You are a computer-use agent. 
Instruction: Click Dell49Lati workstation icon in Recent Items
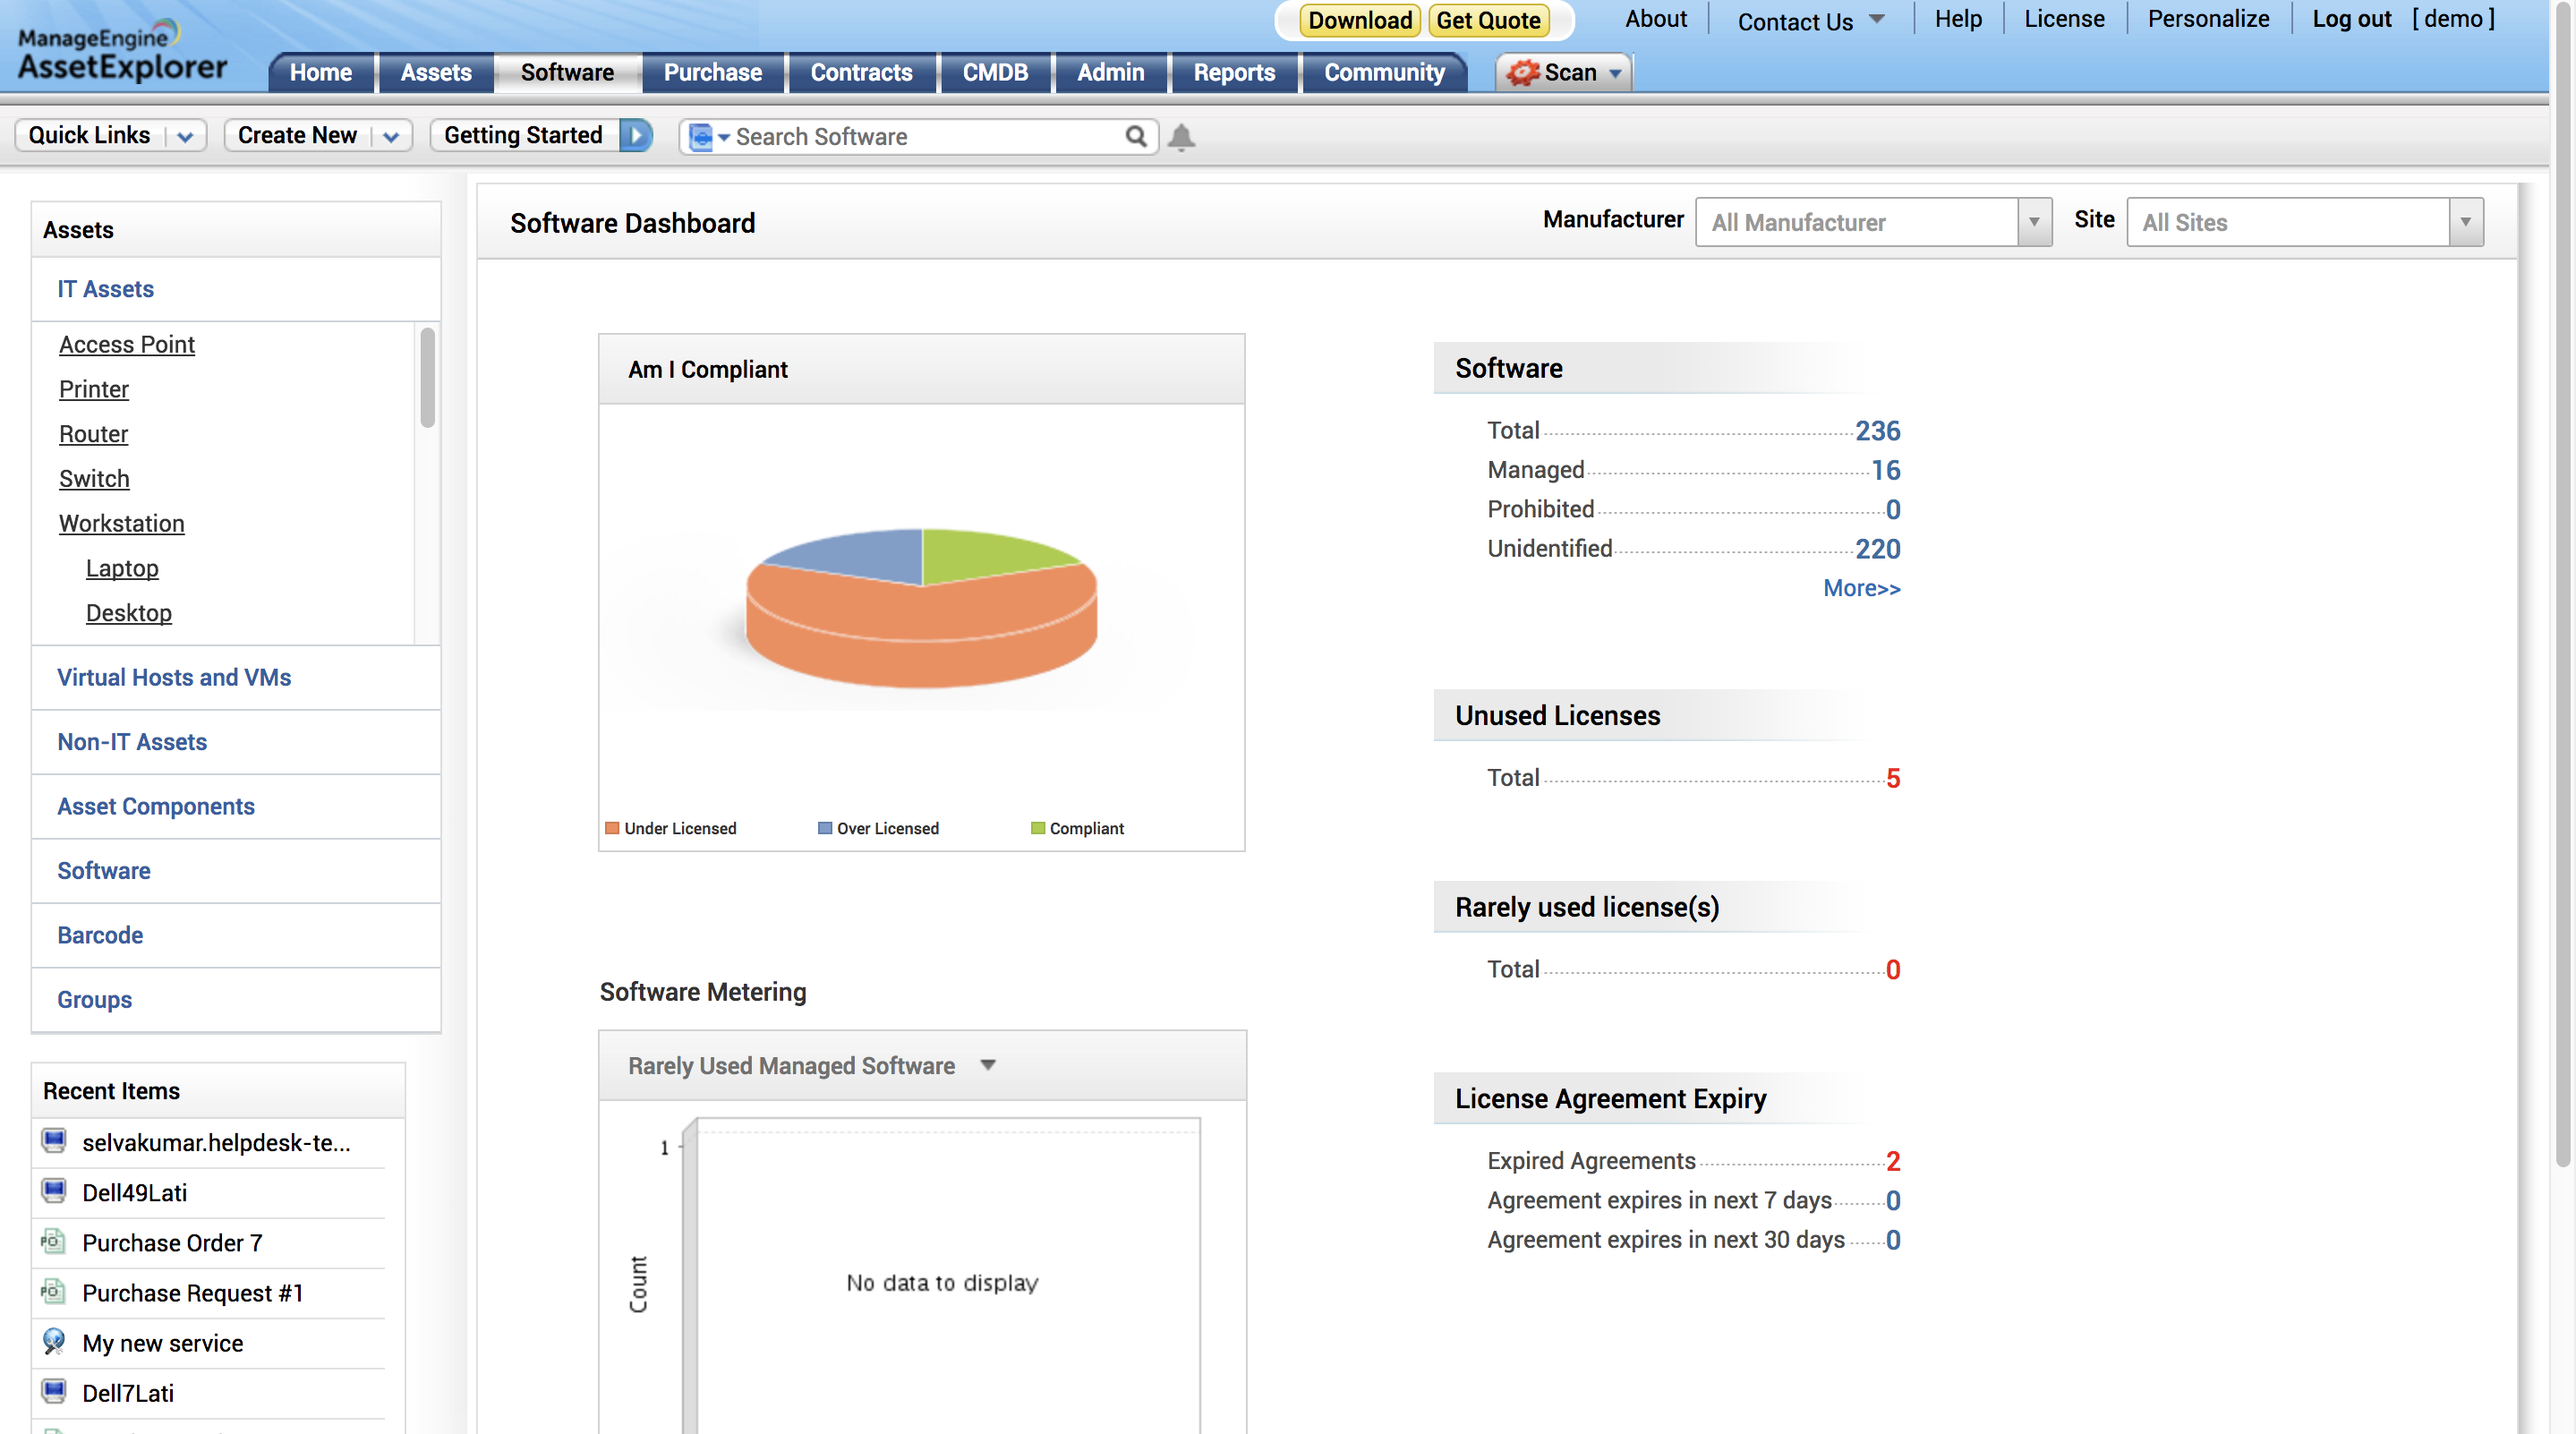coord(54,1191)
